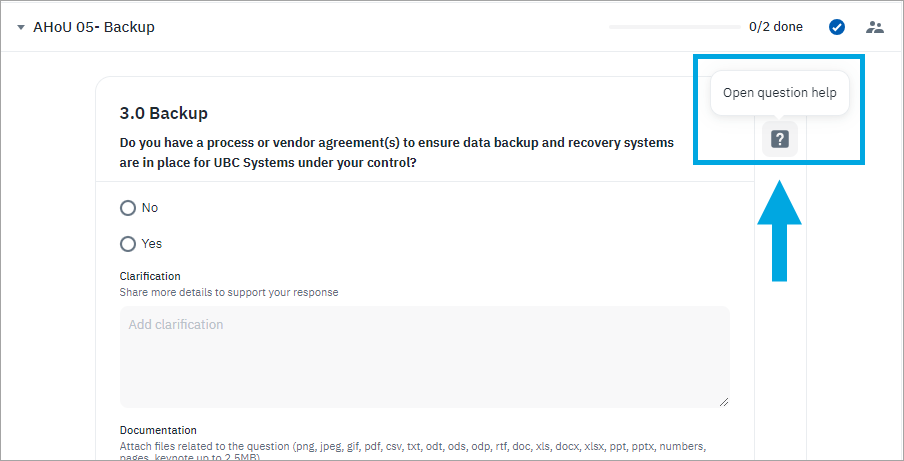This screenshot has width=904, height=461.
Task: Click the blue checkmark status icon
Action: point(837,27)
